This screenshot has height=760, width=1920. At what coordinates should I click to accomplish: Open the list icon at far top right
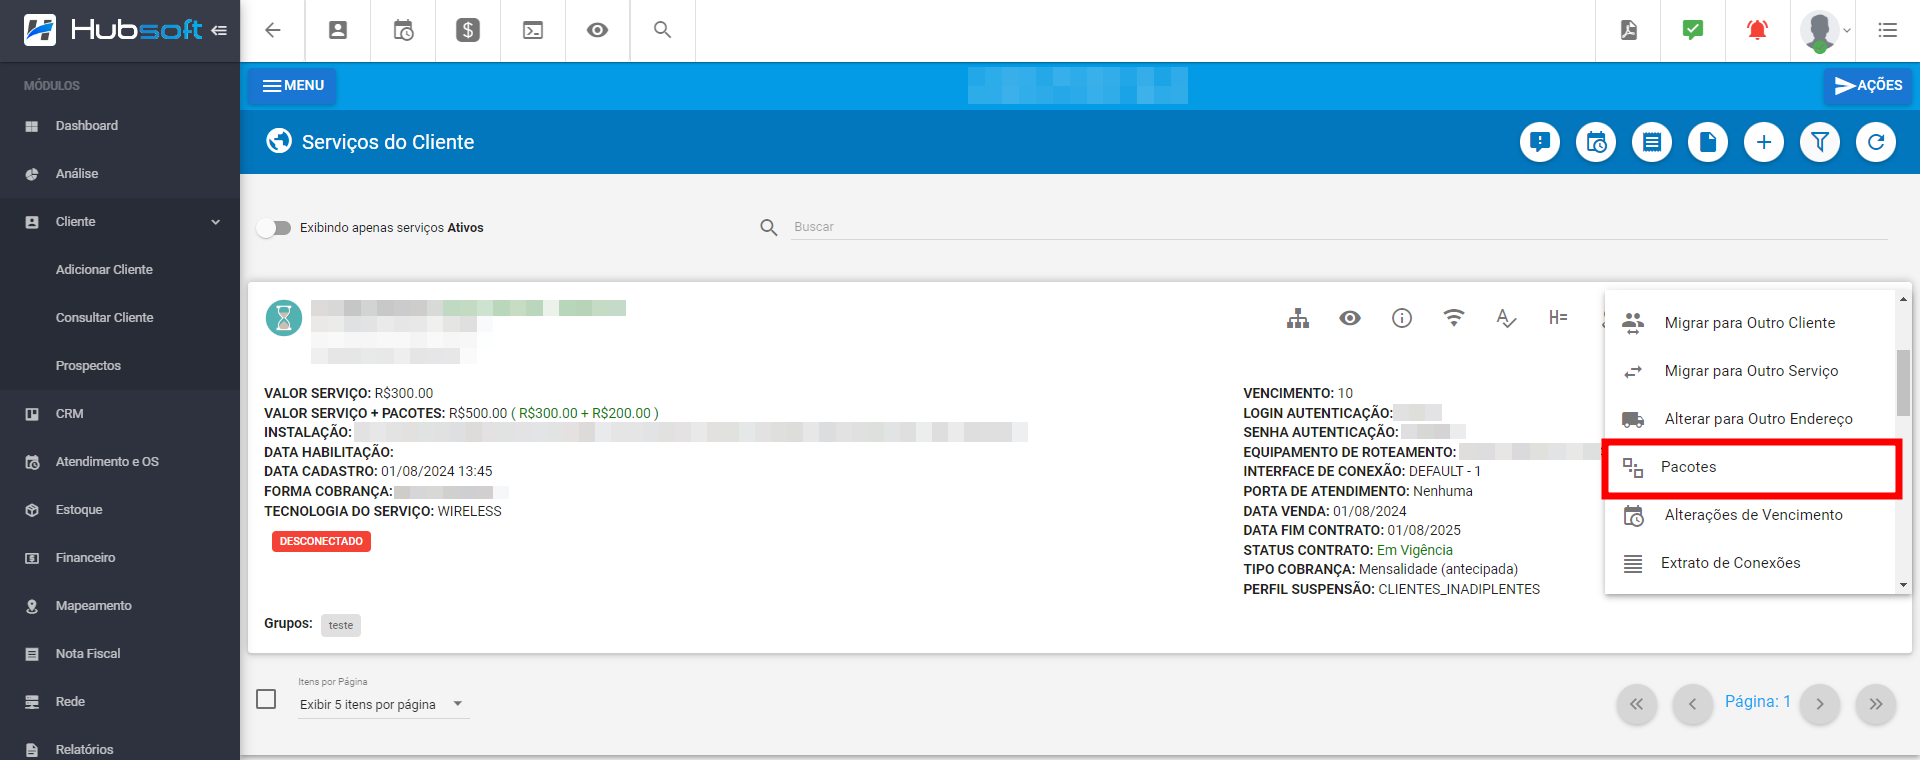1887,30
